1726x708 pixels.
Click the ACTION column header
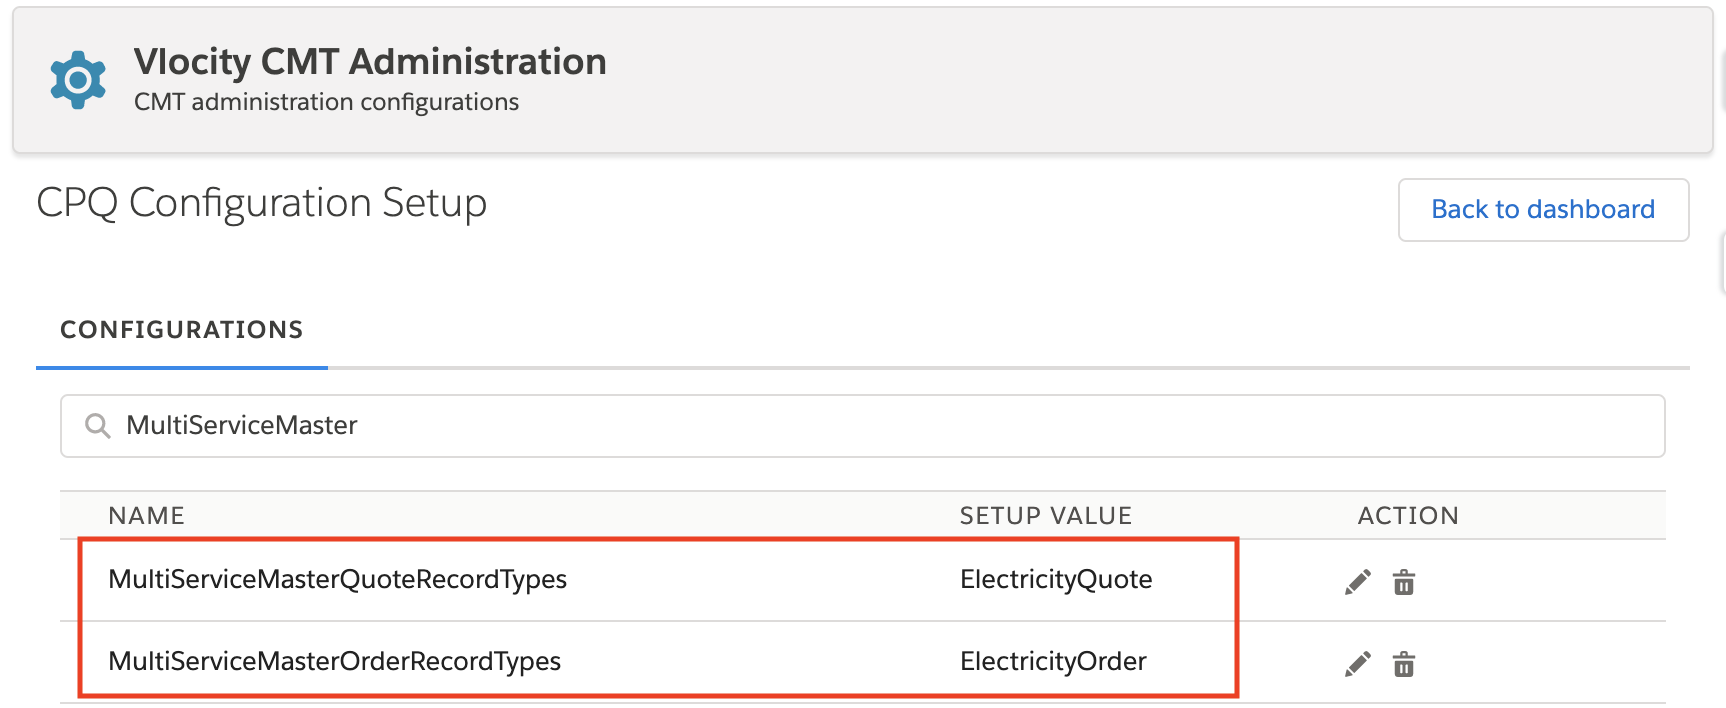[x=1408, y=516]
